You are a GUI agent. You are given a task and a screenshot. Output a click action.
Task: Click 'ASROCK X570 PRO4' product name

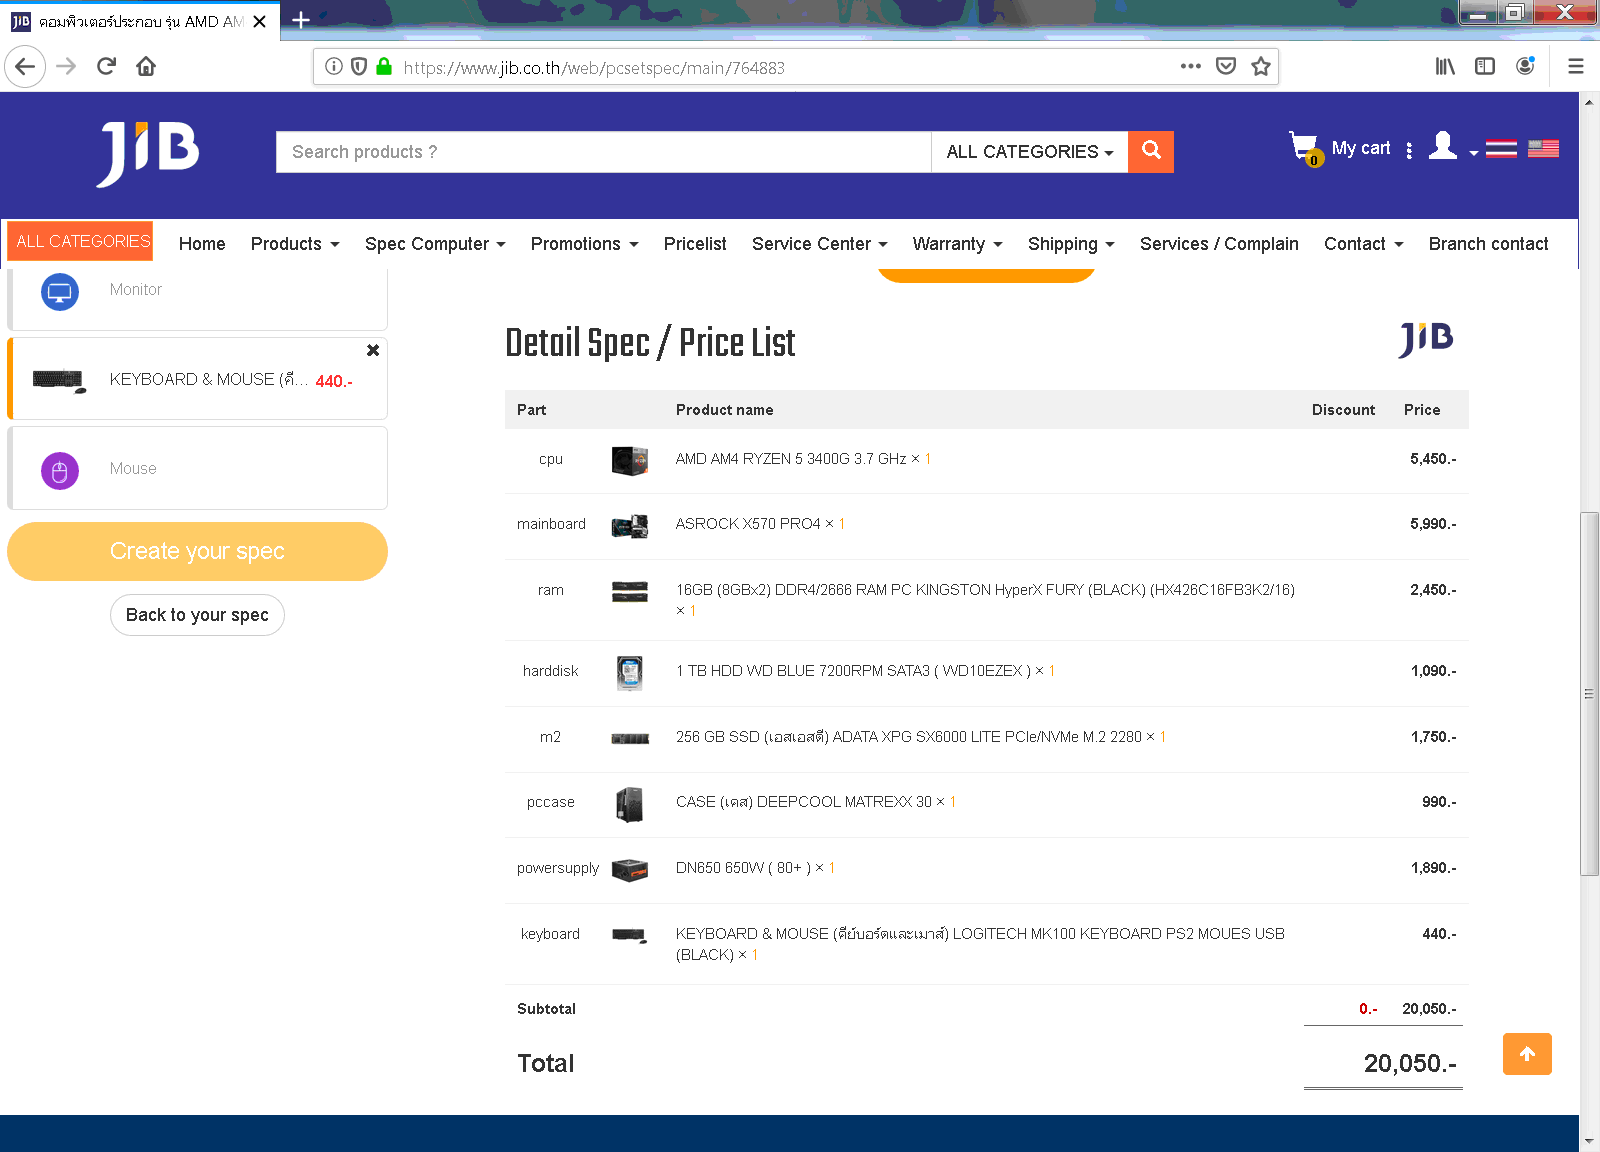coord(748,524)
